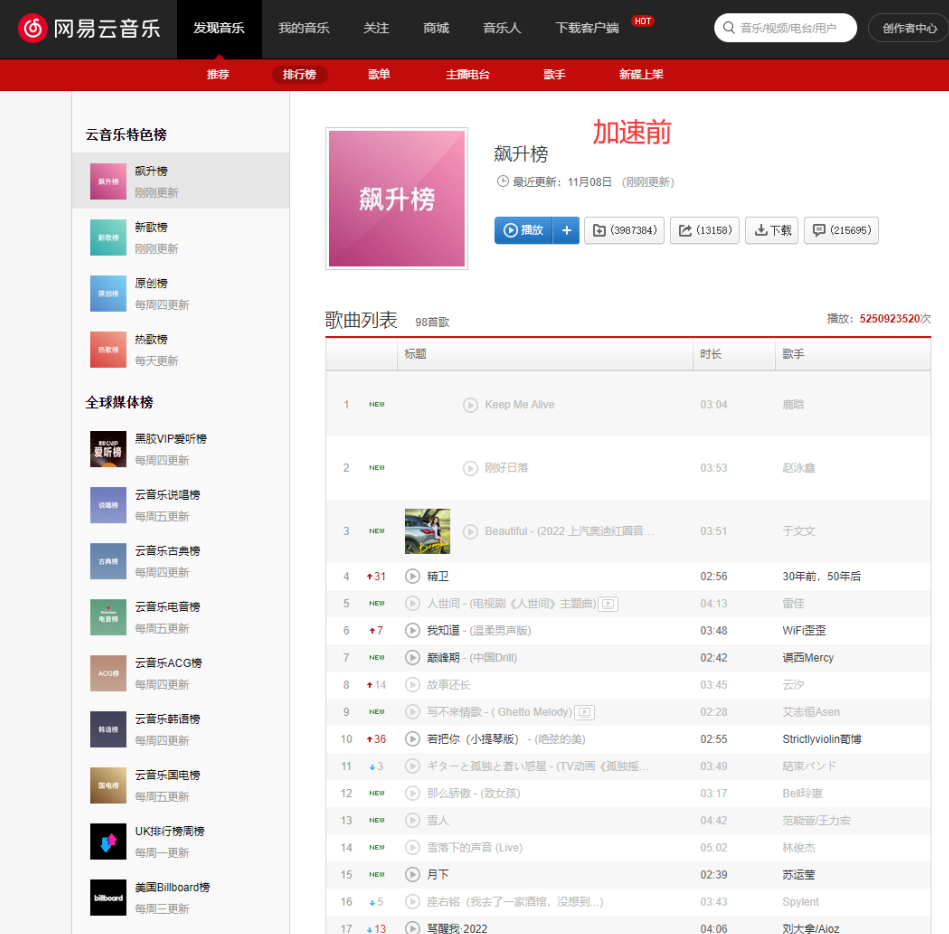
Task: Play the song 人世间
Action: pos(412,603)
